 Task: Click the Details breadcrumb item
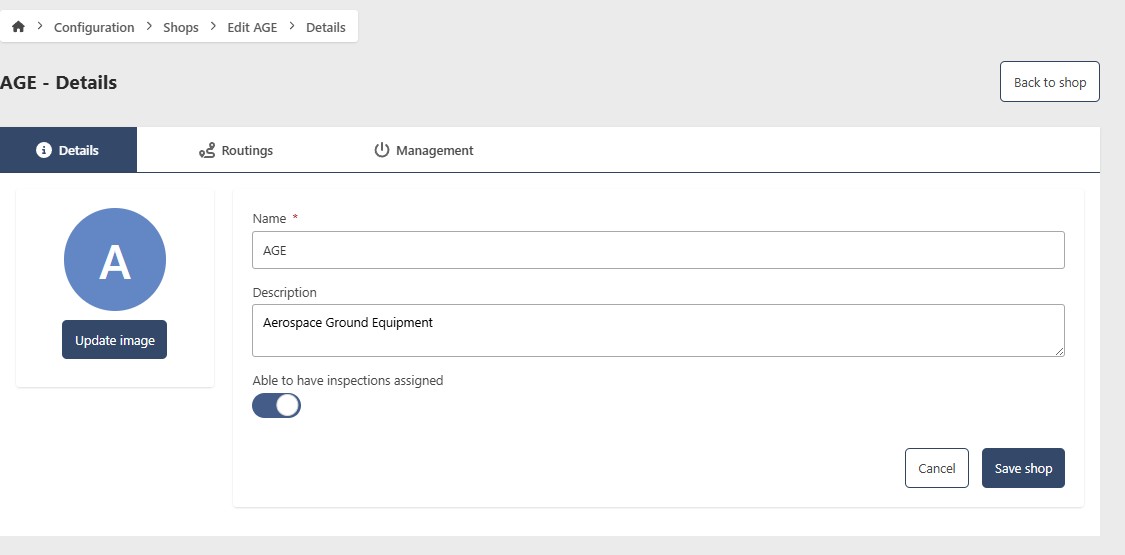[326, 27]
